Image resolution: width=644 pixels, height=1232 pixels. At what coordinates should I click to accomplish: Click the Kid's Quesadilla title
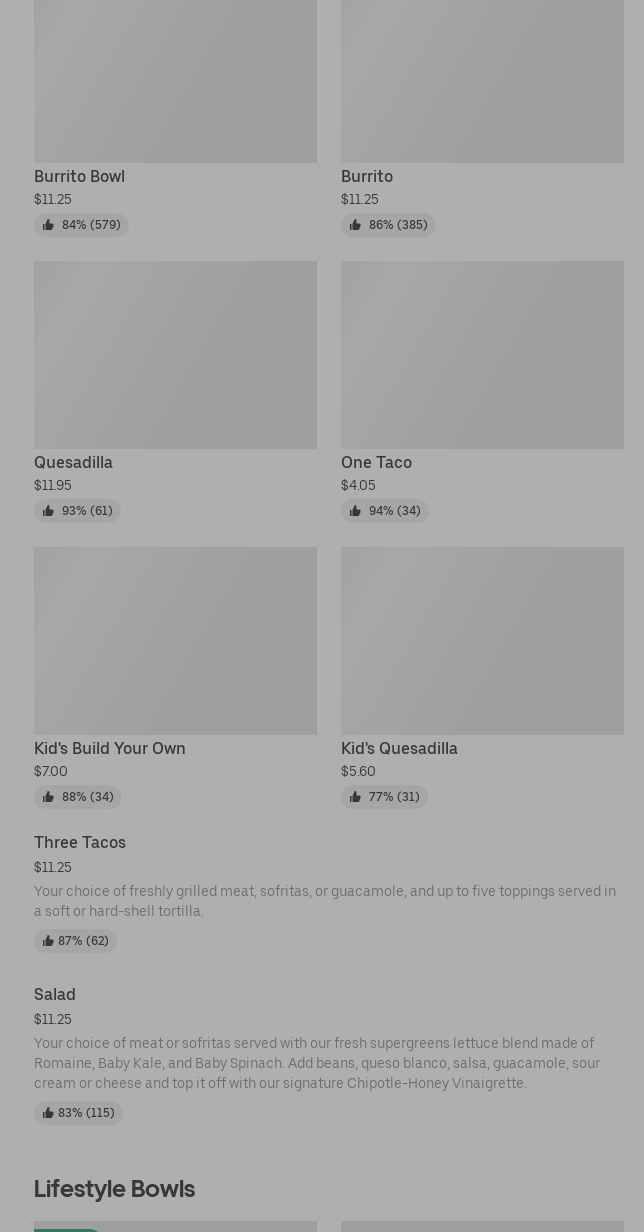(x=399, y=749)
